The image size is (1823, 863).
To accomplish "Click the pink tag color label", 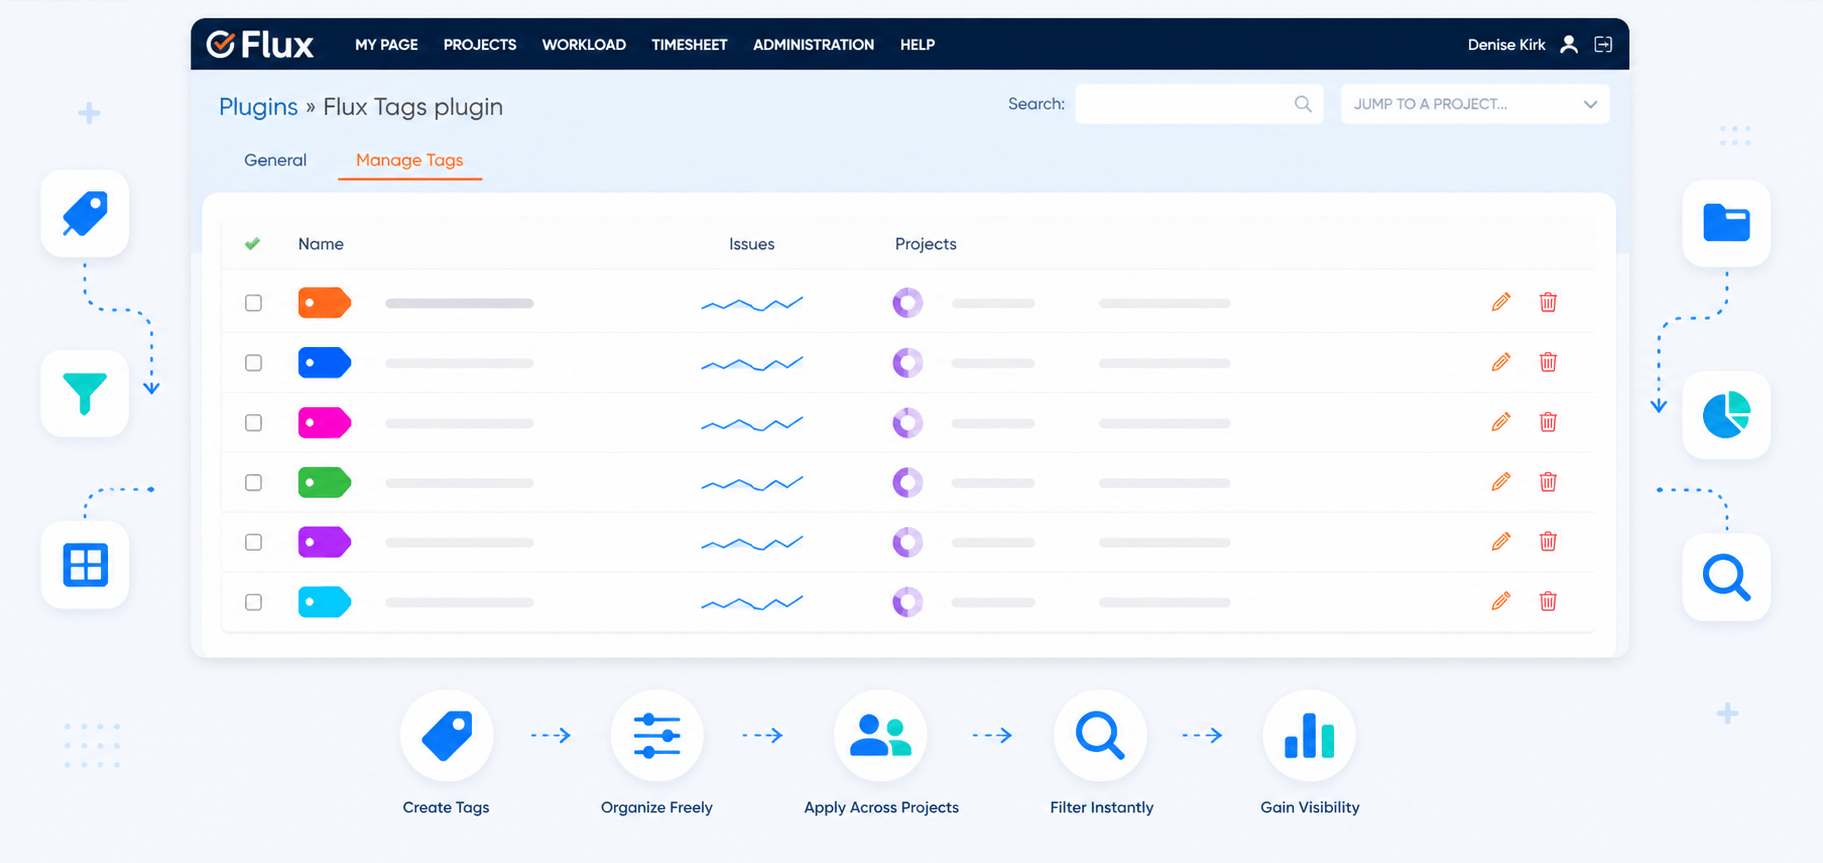I will click(x=324, y=423).
